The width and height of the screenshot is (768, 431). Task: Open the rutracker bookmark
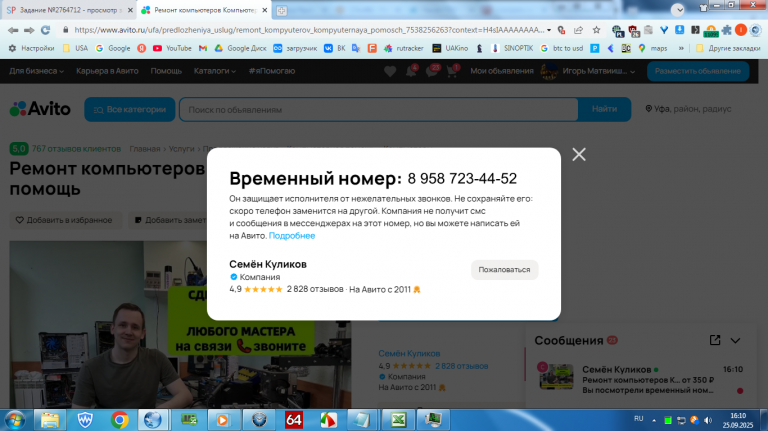pyautogui.click(x=404, y=48)
